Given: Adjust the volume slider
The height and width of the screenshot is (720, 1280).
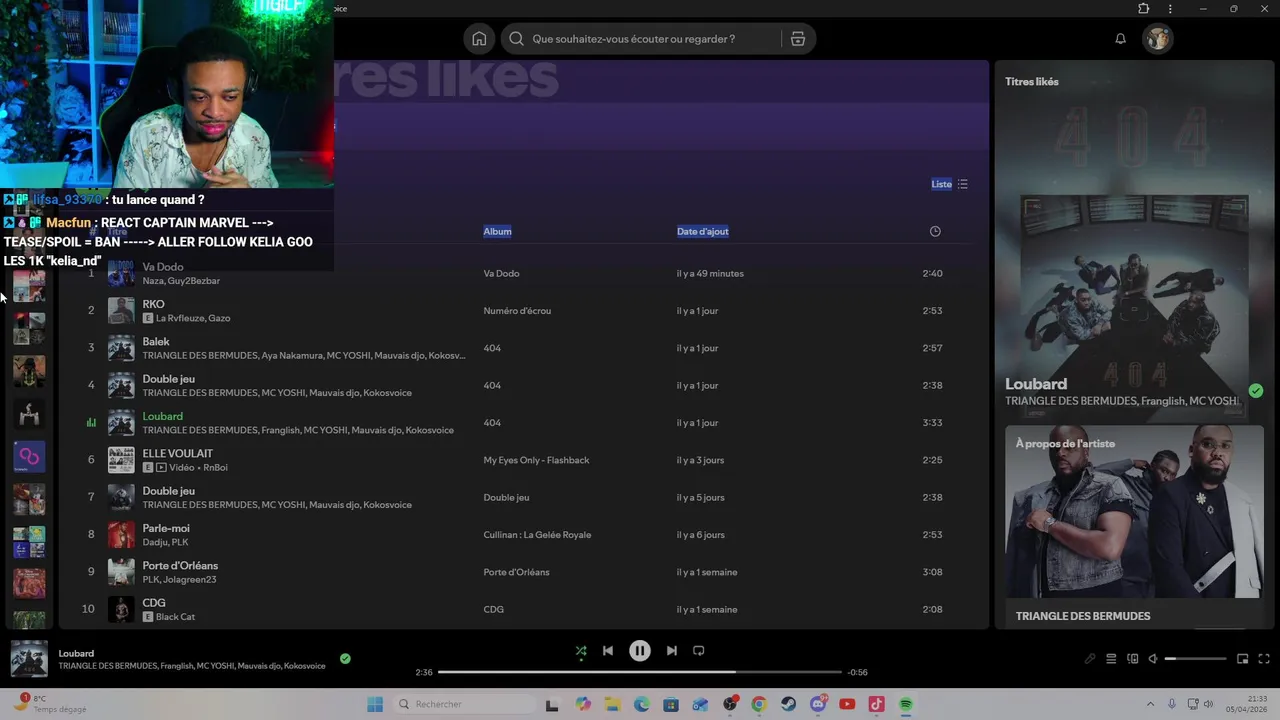Looking at the screenshot, I should coord(1196,659).
